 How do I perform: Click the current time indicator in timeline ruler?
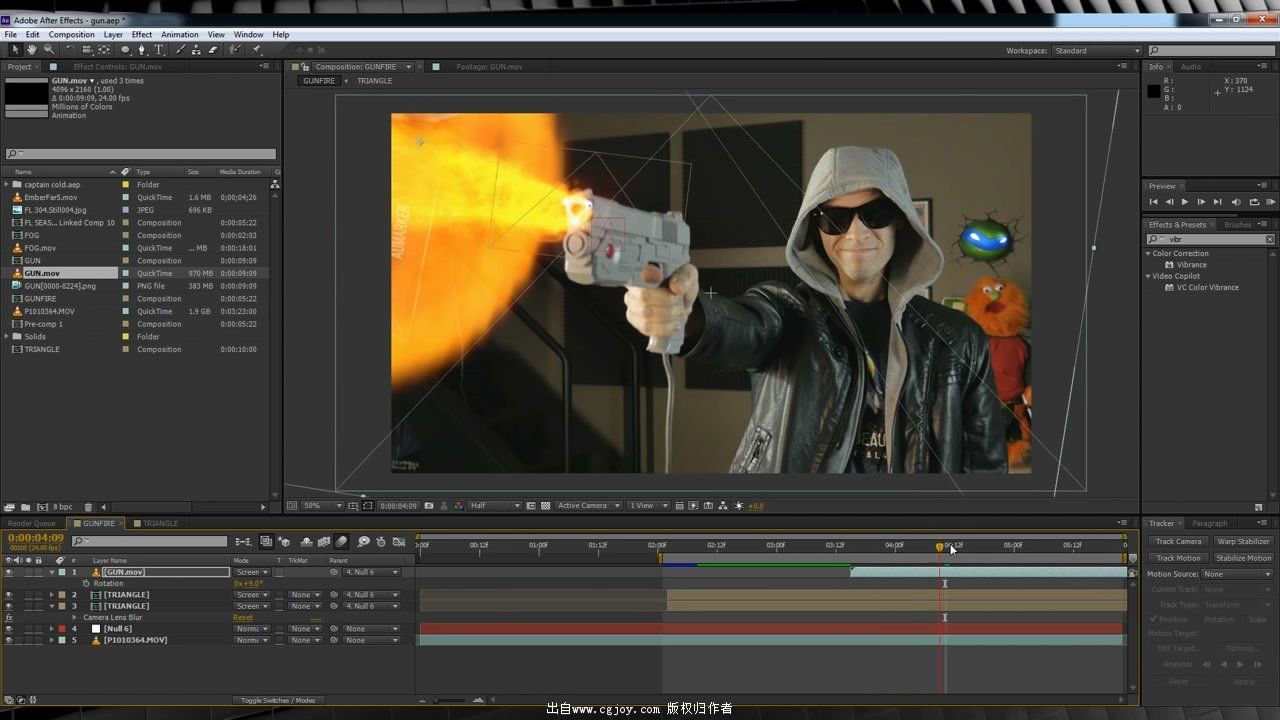(x=939, y=547)
